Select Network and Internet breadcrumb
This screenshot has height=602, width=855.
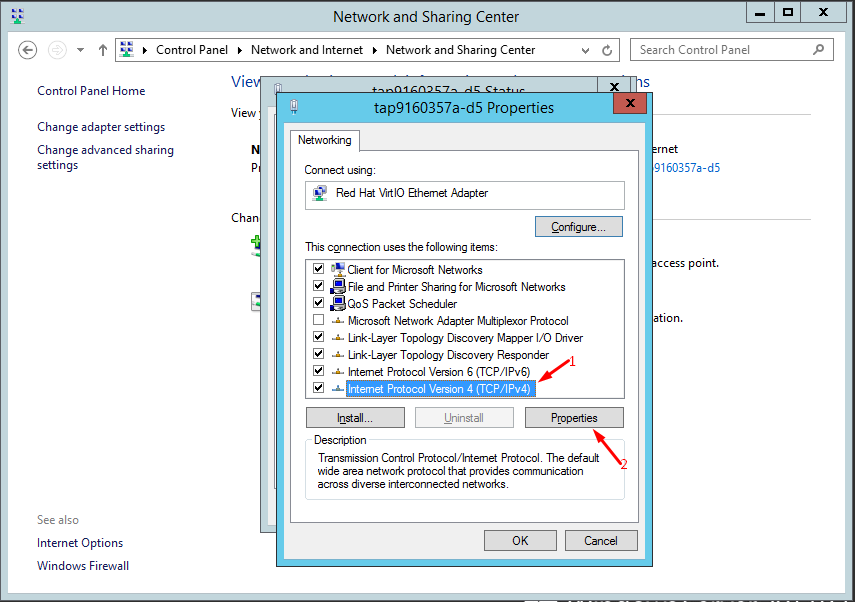[x=306, y=50]
